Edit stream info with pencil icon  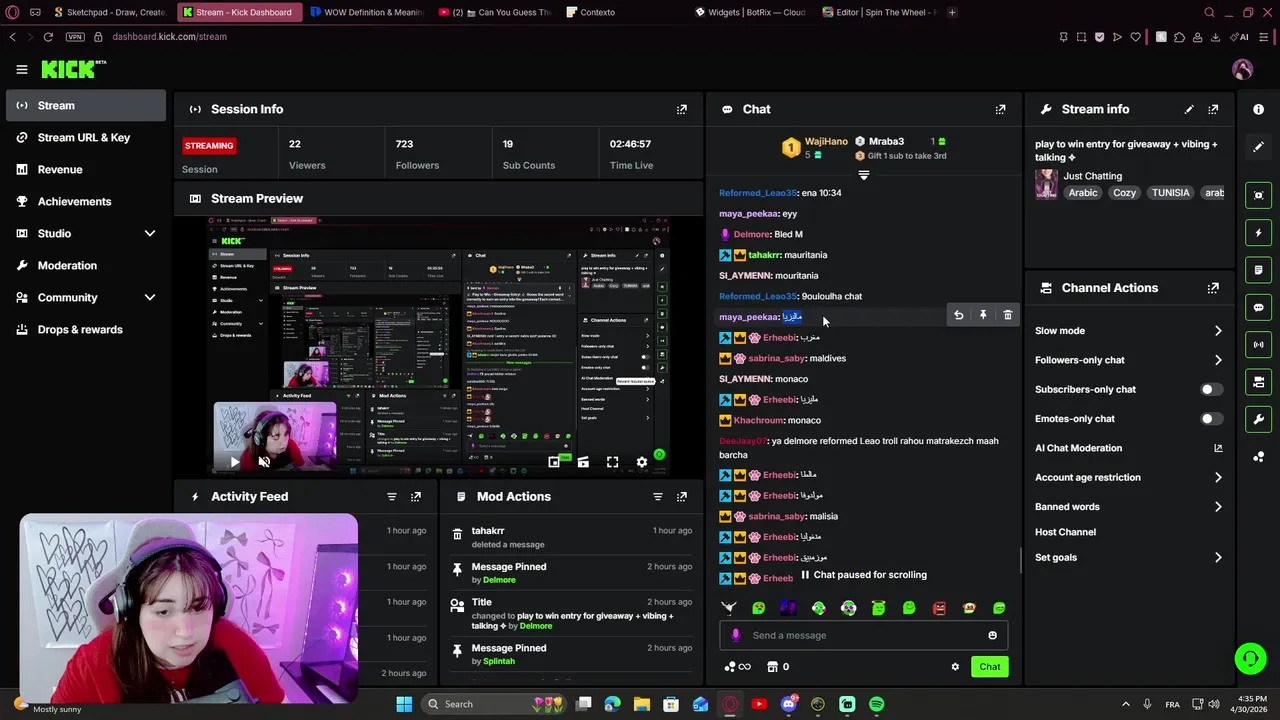click(x=1189, y=109)
